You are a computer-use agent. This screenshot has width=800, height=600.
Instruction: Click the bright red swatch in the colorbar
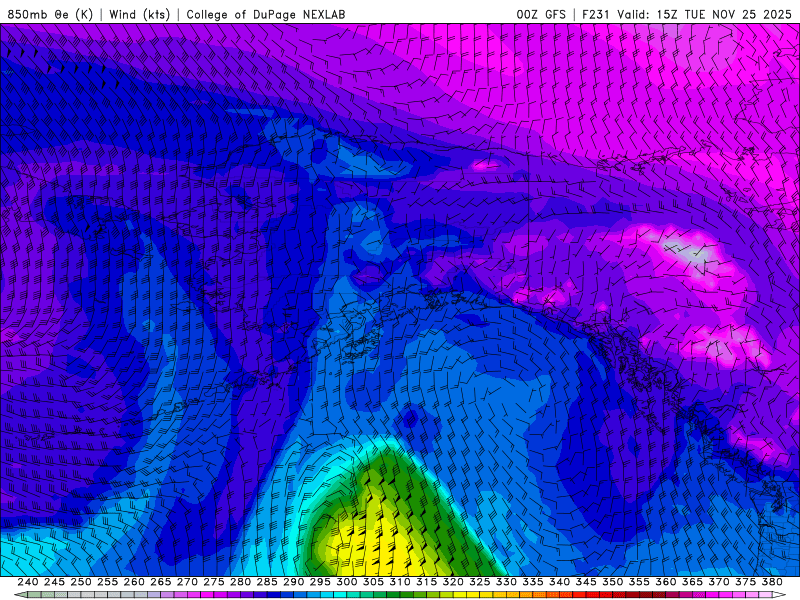[x=580, y=595]
